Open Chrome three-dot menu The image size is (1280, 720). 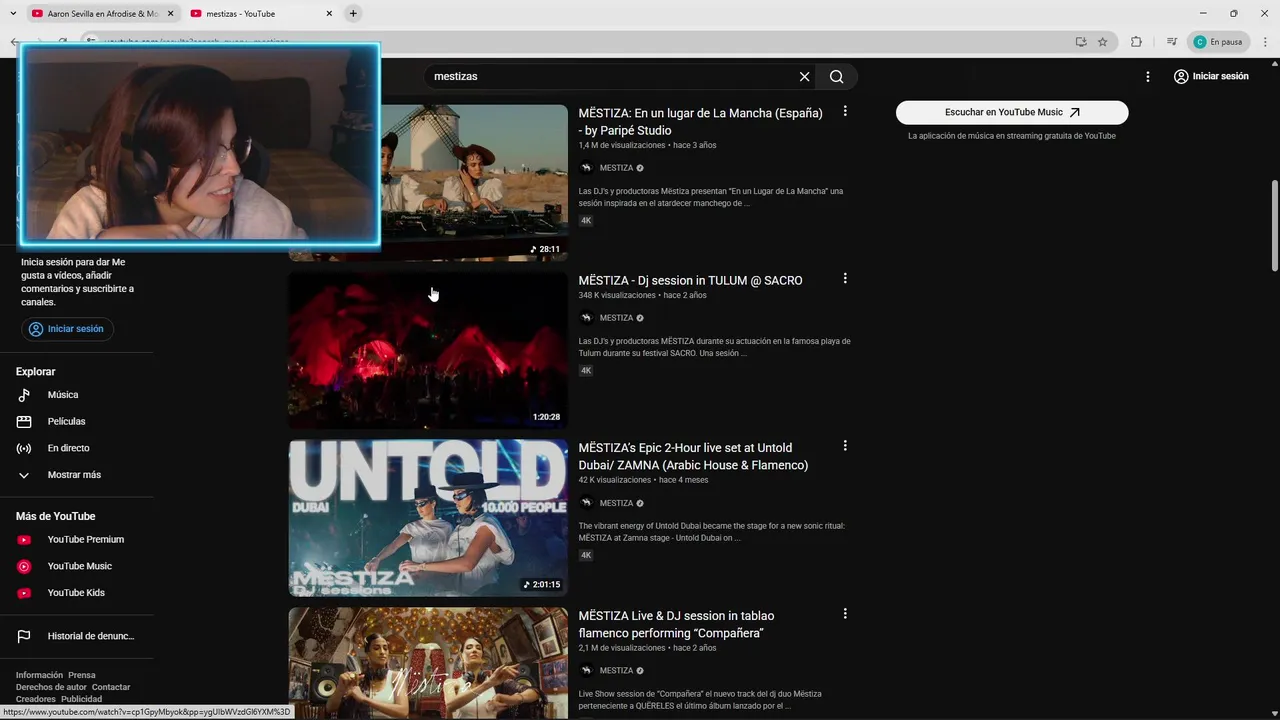pyautogui.click(x=1265, y=42)
